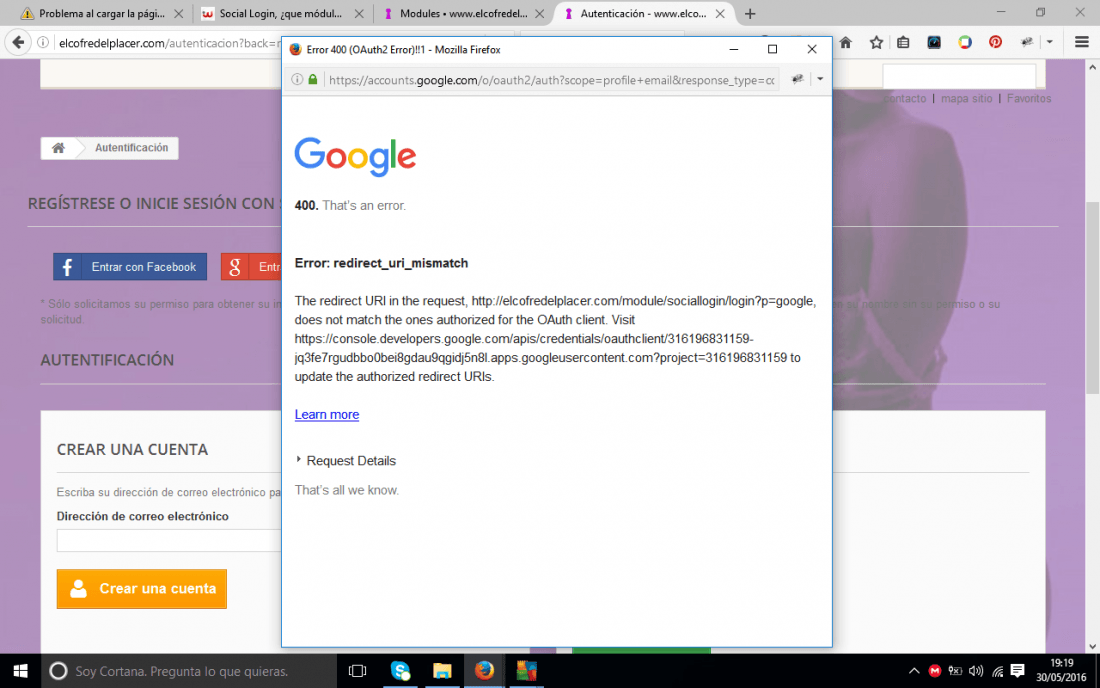1100x688 pixels.
Task: Click the Cortana search box
Action: click(189, 671)
